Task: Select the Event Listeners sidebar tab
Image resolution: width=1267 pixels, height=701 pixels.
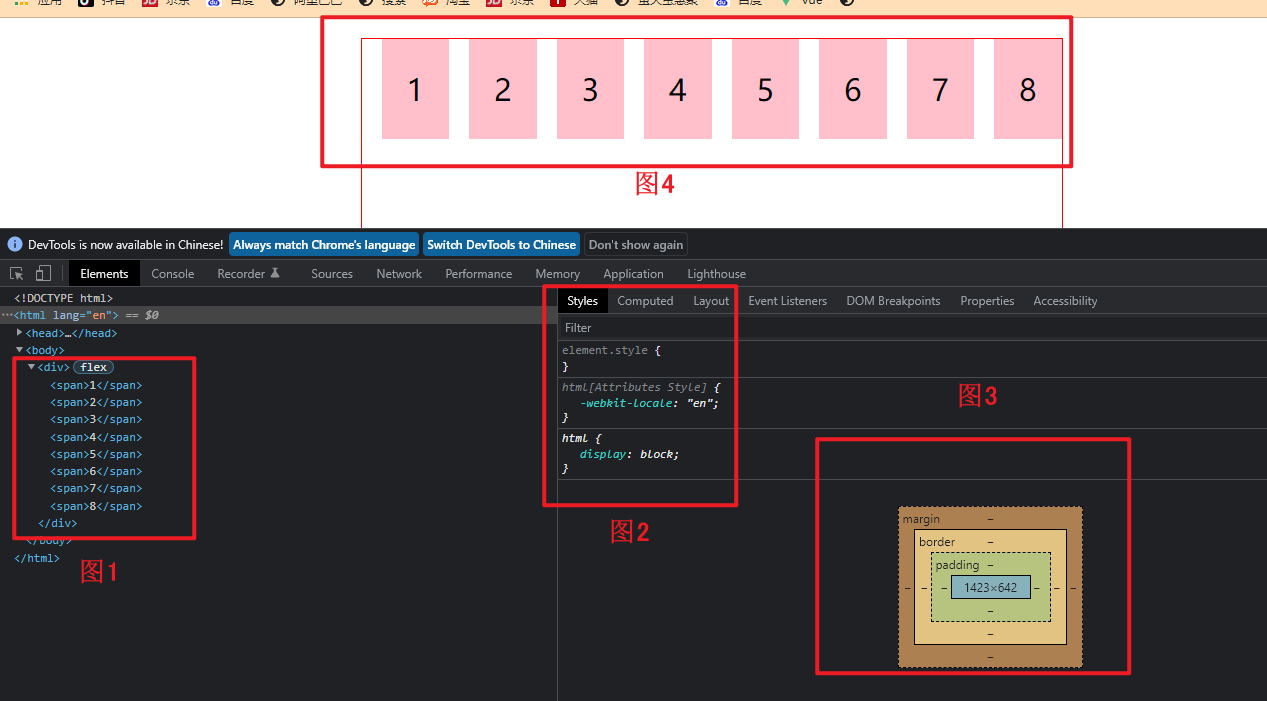Action: (788, 300)
